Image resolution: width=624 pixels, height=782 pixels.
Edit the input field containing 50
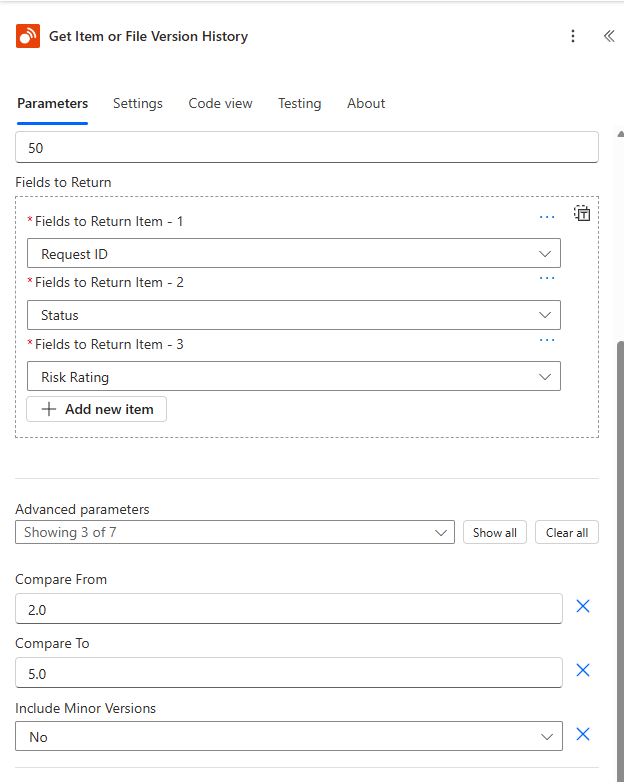tap(307, 147)
